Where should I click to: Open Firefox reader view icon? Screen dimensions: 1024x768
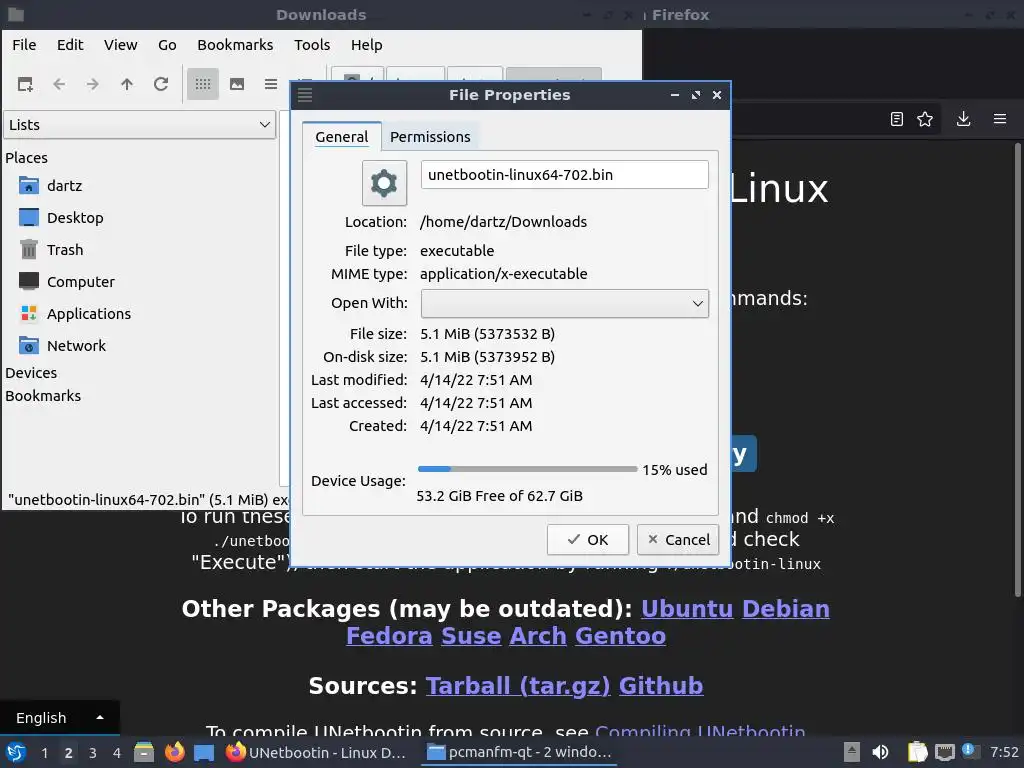pyautogui.click(x=897, y=119)
